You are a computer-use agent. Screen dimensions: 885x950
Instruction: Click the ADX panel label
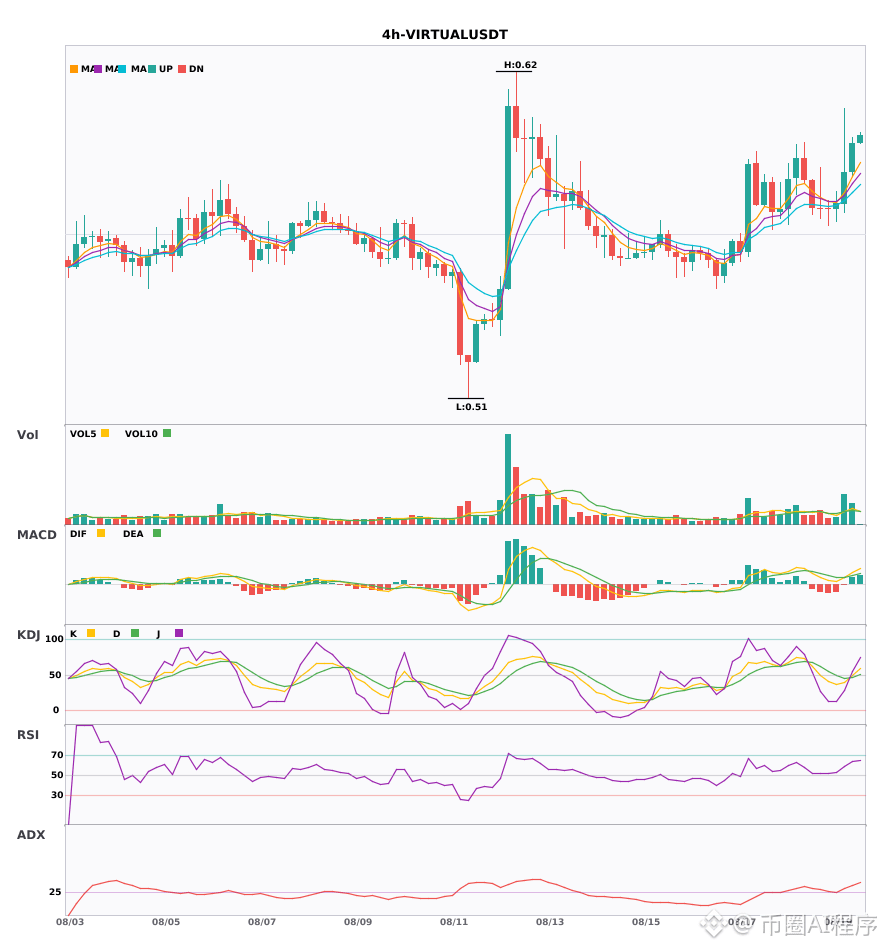tap(31, 835)
